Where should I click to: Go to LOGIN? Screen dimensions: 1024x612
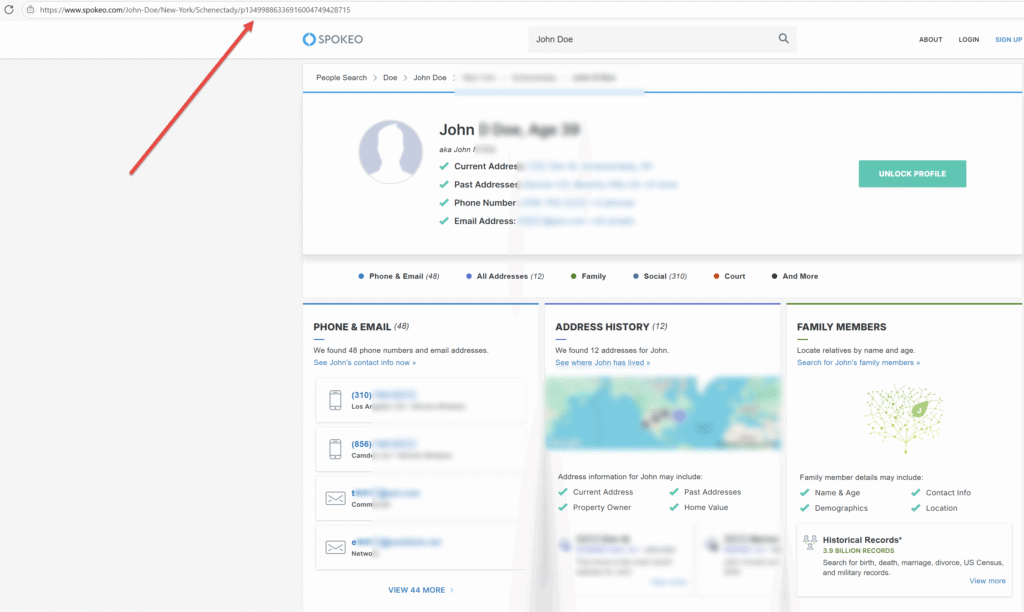pyautogui.click(x=968, y=40)
